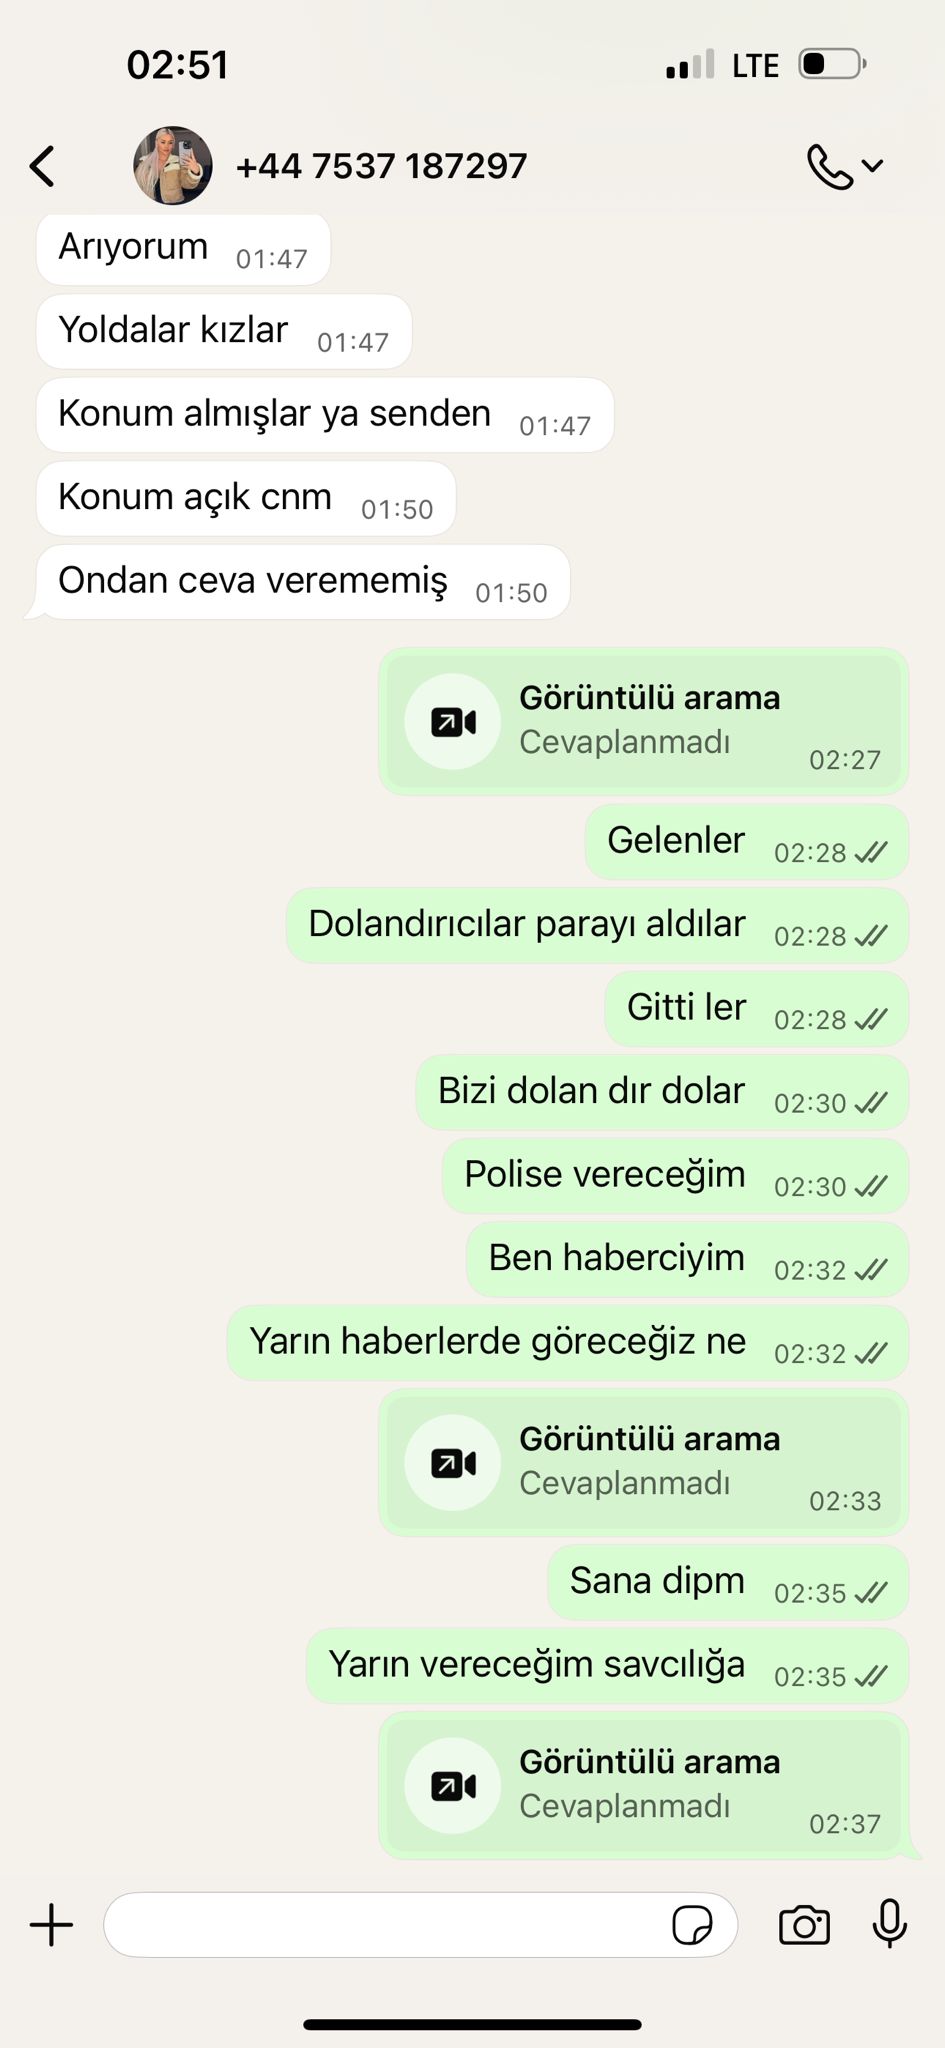This screenshot has height=2048, width=945.
Task: Select the "Dolandırıcılar parayı aldılar" message
Action: 597,925
